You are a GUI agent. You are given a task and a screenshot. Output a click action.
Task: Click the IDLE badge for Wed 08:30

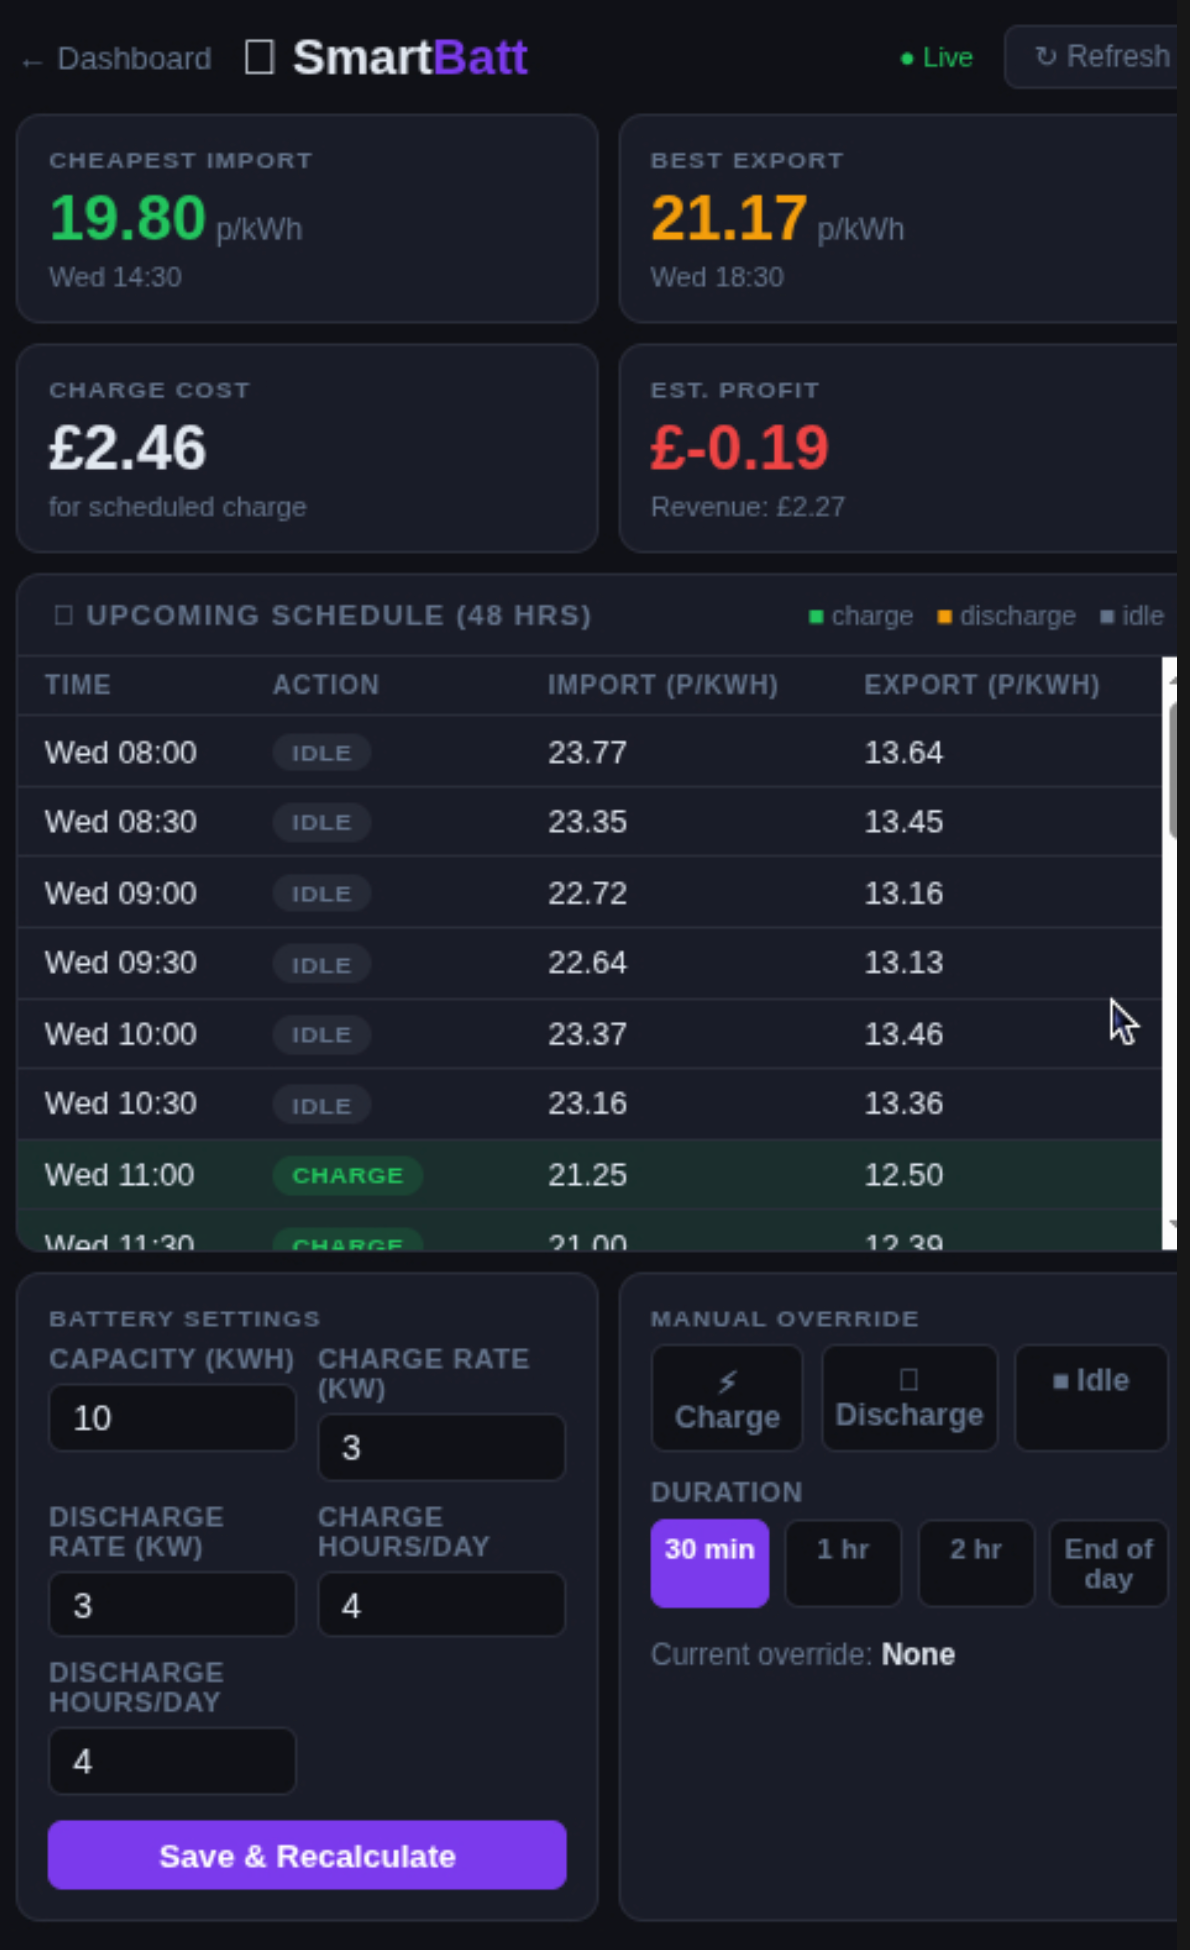pos(321,822)
